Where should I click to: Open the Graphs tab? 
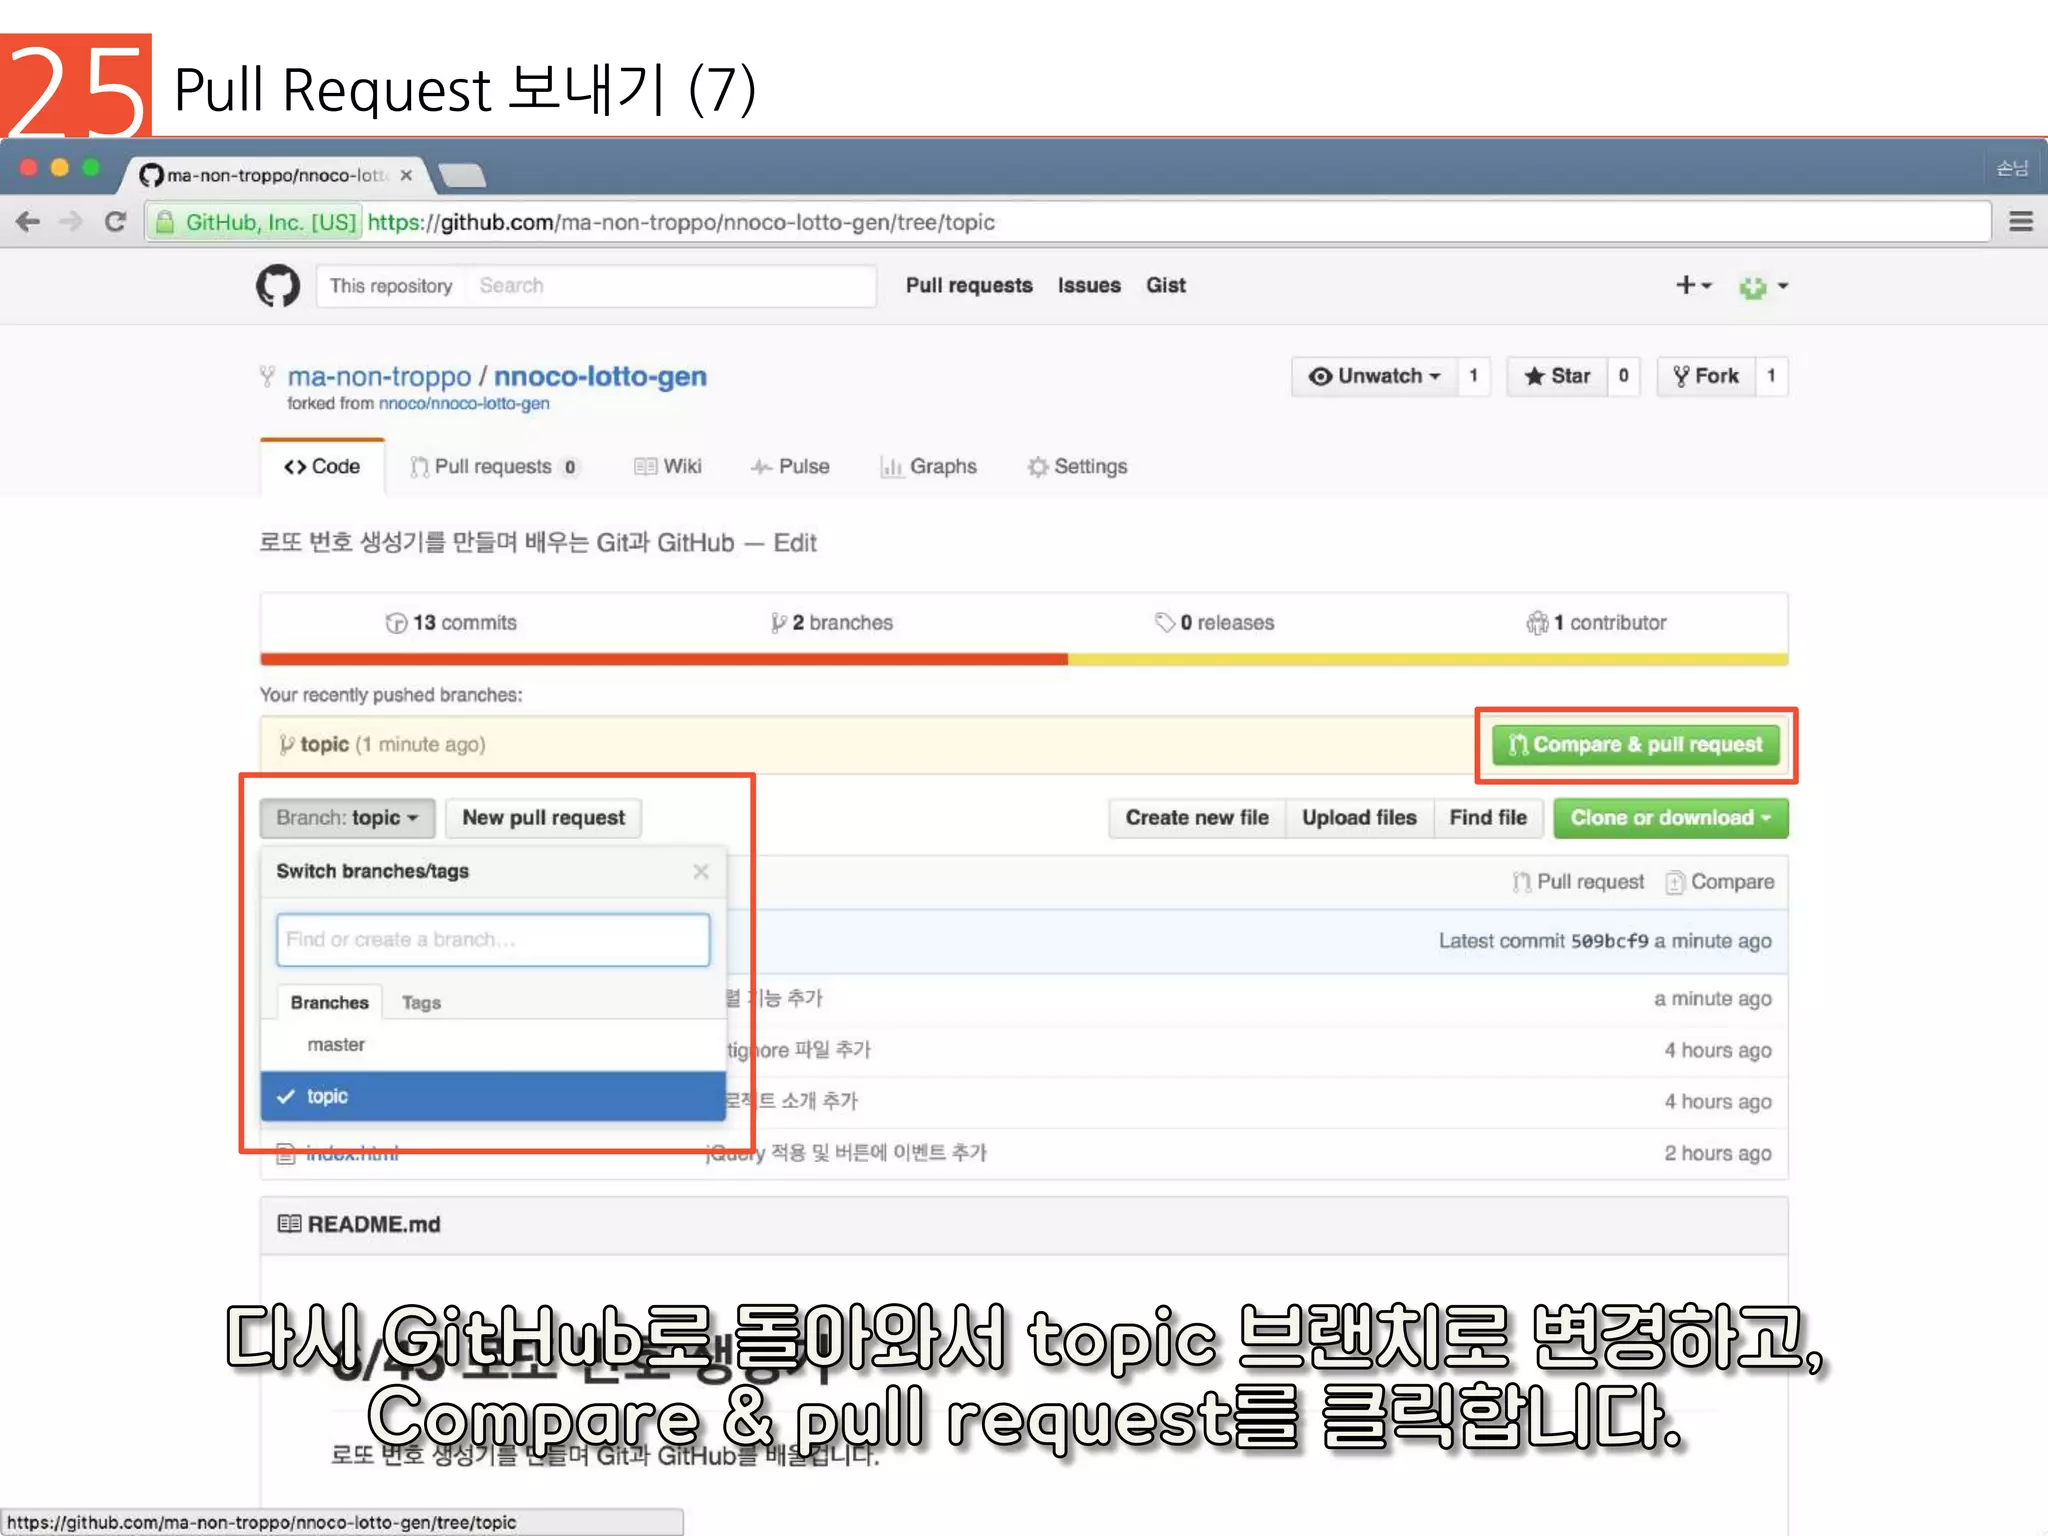929,467
